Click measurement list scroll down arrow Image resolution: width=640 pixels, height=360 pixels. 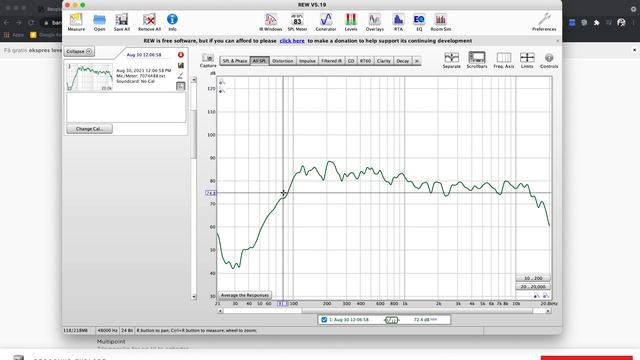click(194, 297)
